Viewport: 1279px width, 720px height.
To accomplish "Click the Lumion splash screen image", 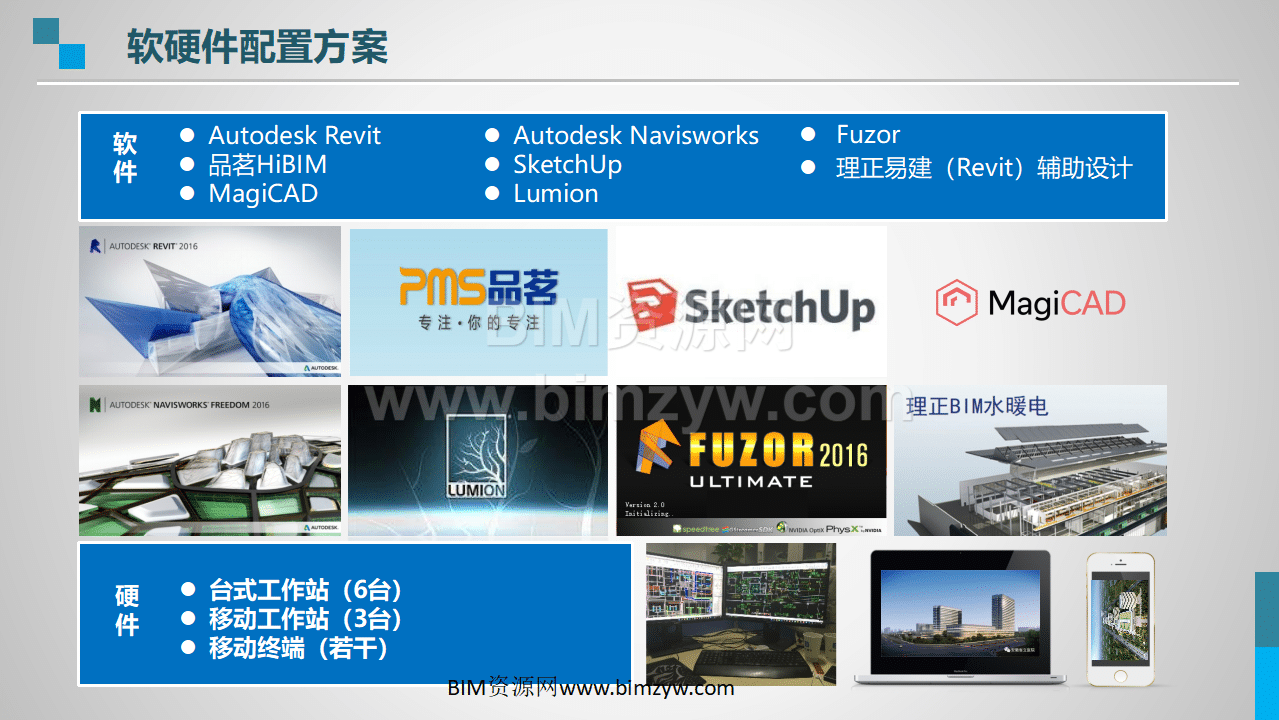I will tap(478, 460).
